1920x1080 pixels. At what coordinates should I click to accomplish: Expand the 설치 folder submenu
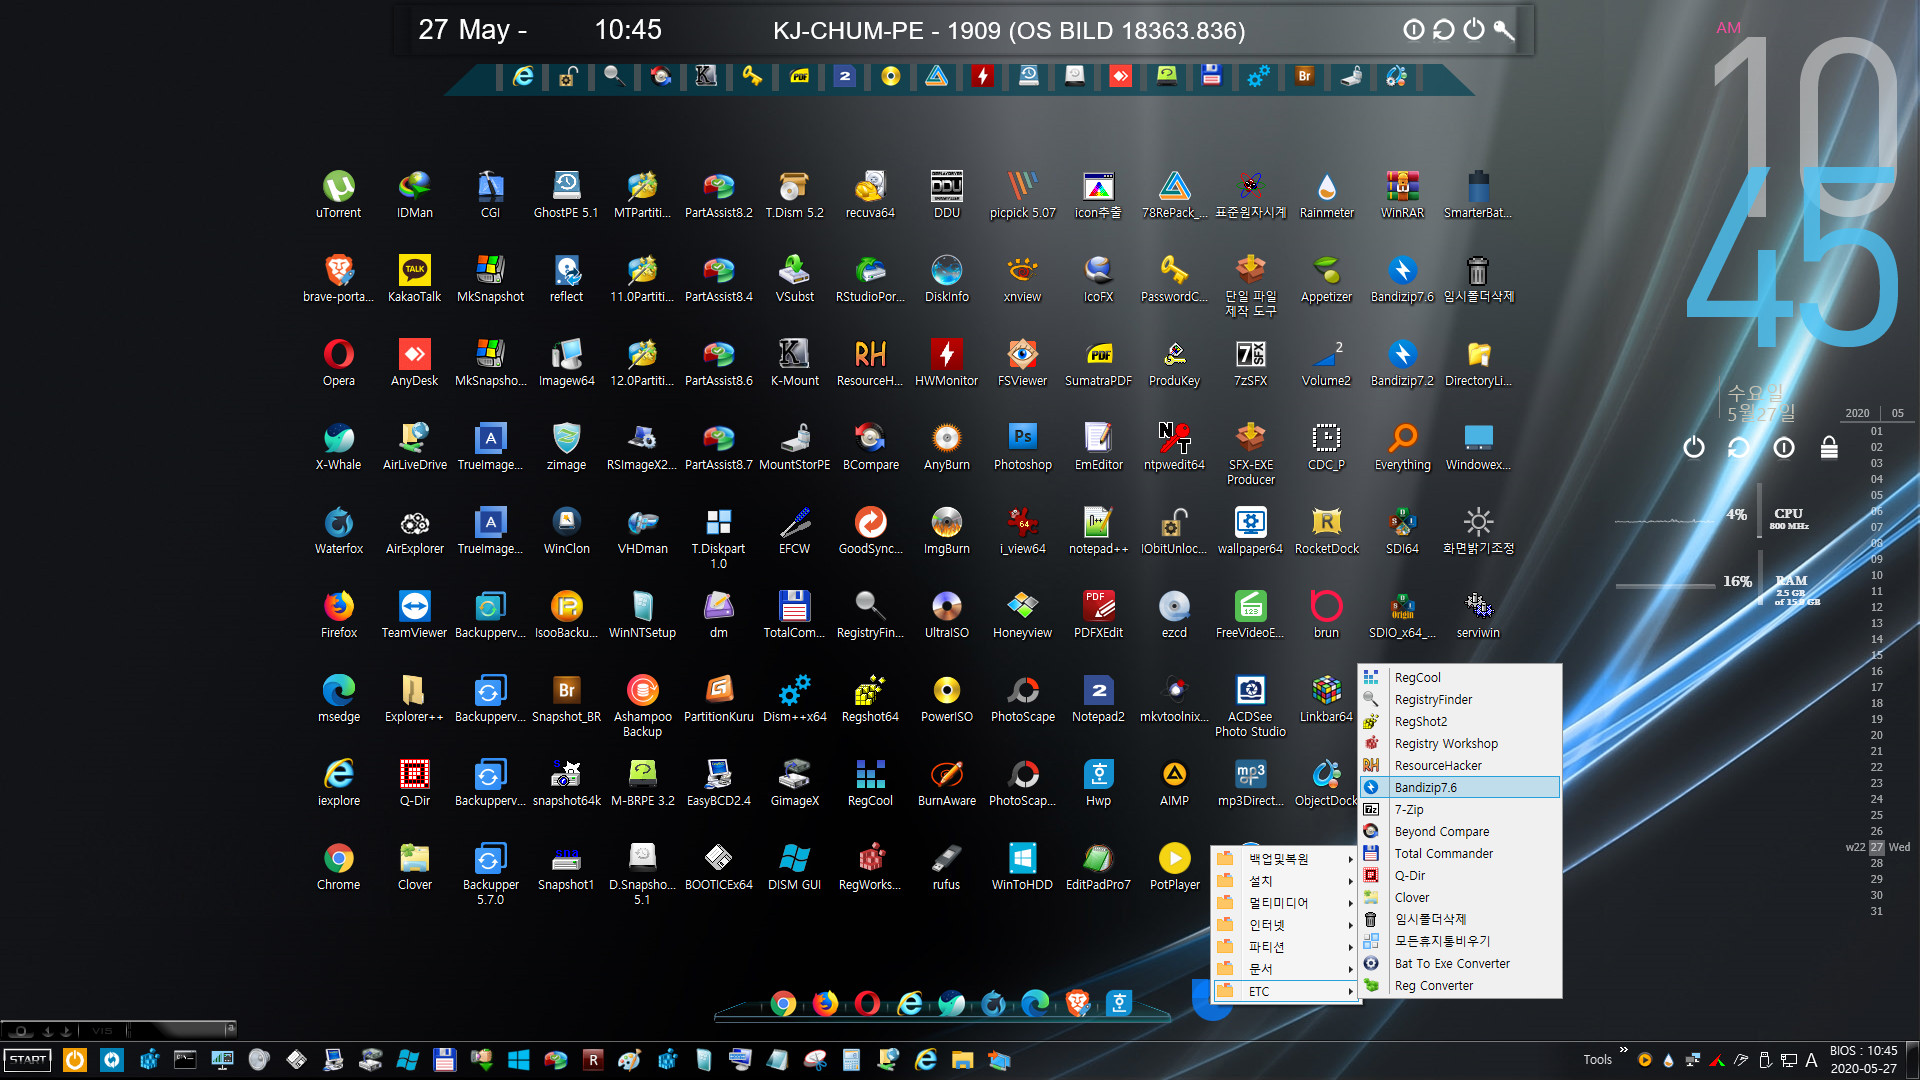(x=1285, y=881)
